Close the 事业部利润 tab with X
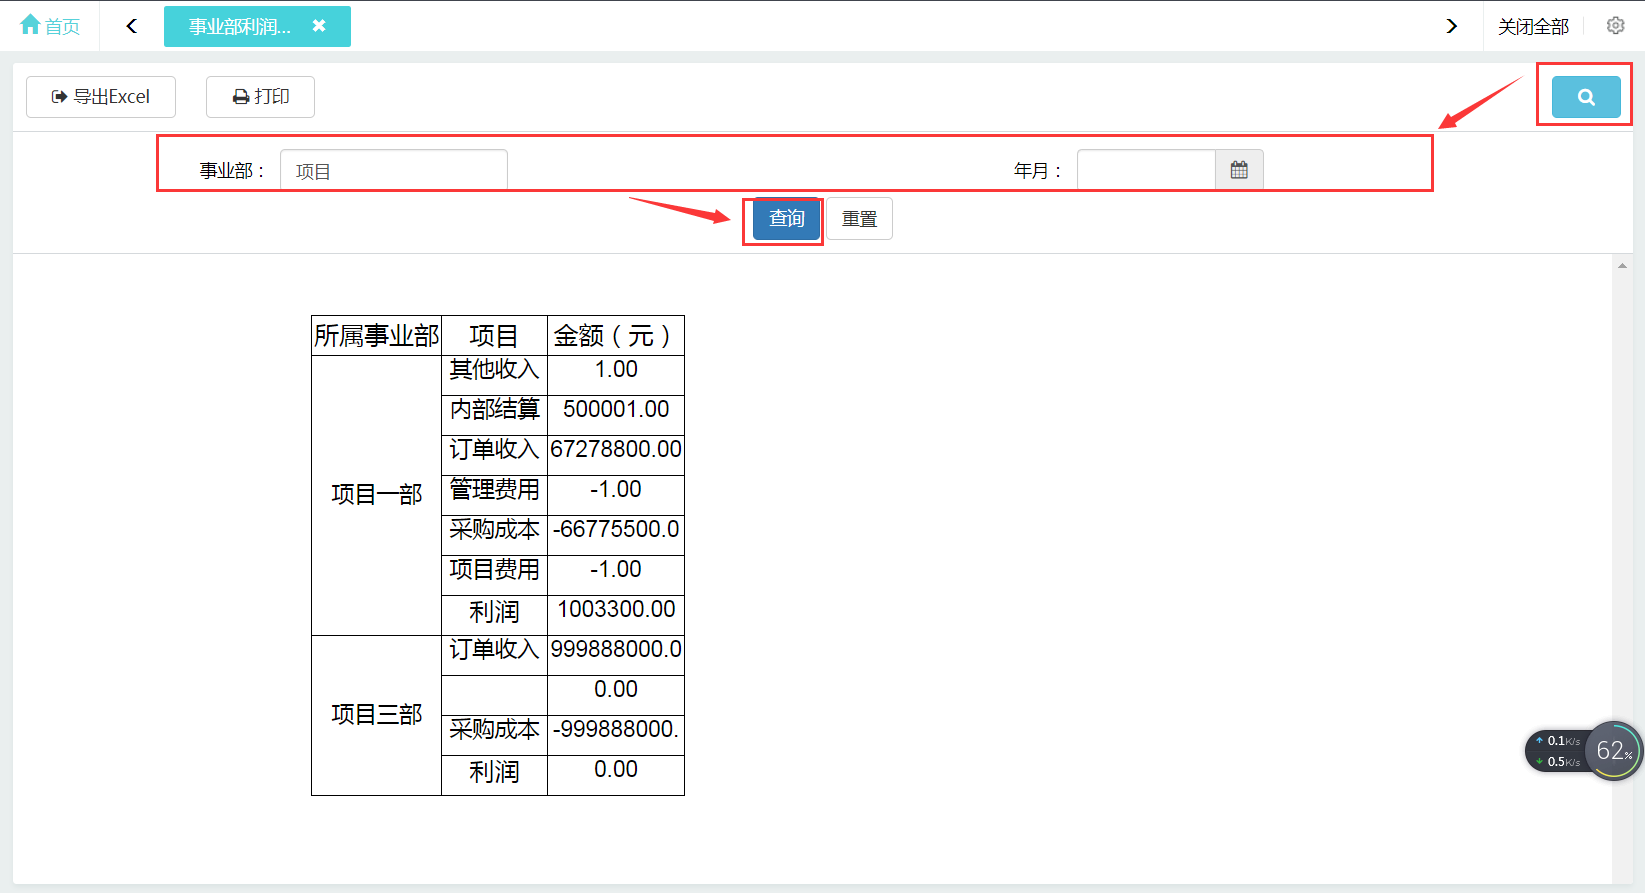1645x893 pixels. coord(319,26)
